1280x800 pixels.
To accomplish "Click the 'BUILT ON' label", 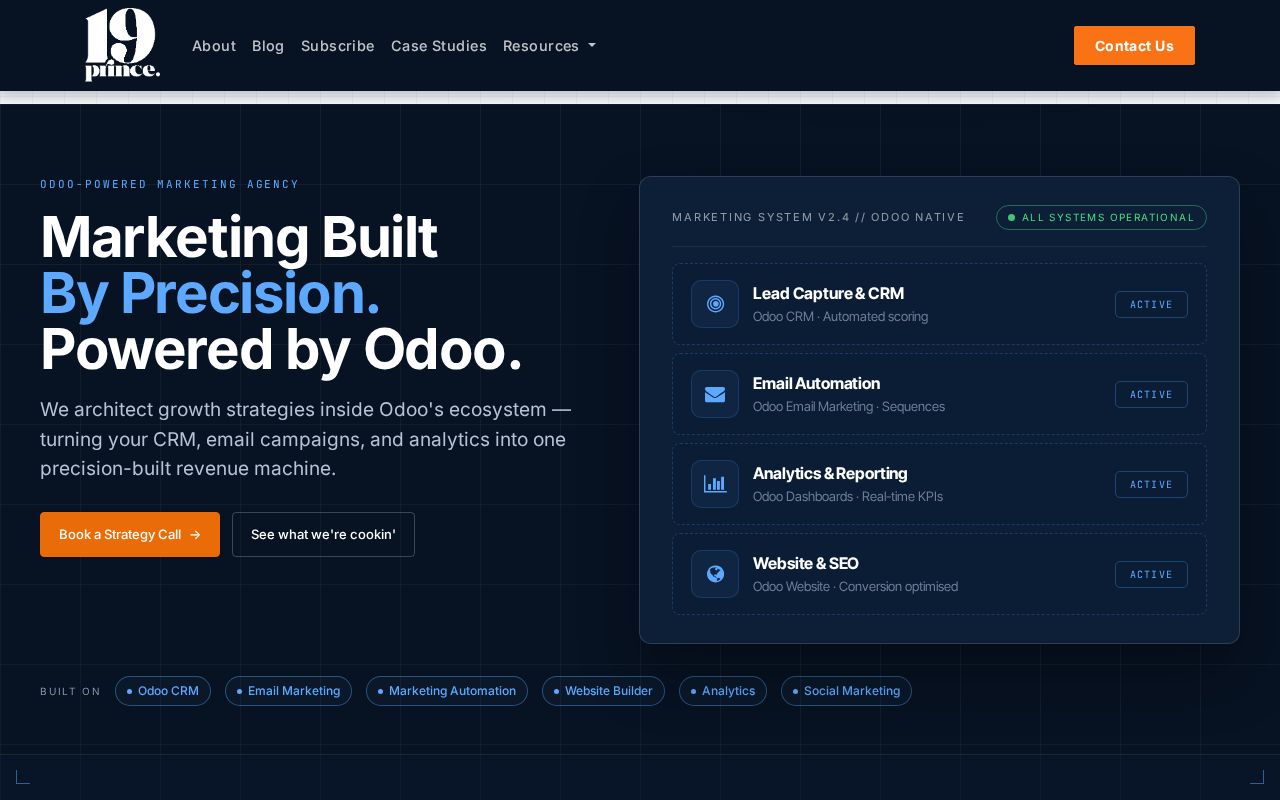I will pos(70,691).
